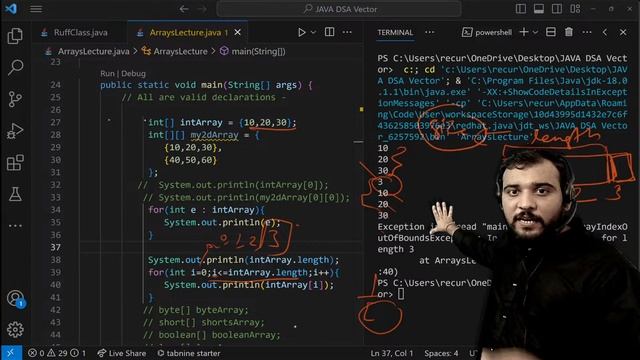The width and height of the screenshot is (640, 360).
Task: Select the TERMINAL panel tab
Action: point(395,32)
